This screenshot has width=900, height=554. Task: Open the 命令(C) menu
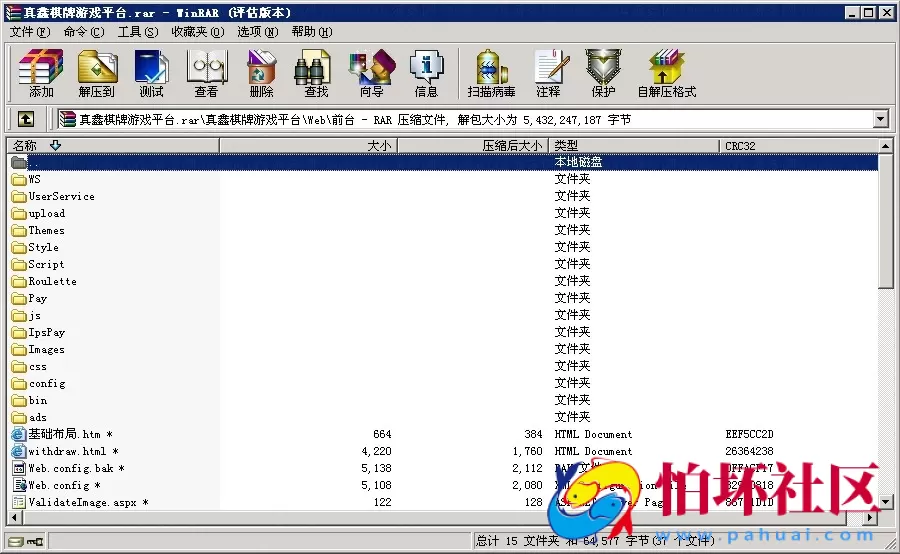coord(84,32)
